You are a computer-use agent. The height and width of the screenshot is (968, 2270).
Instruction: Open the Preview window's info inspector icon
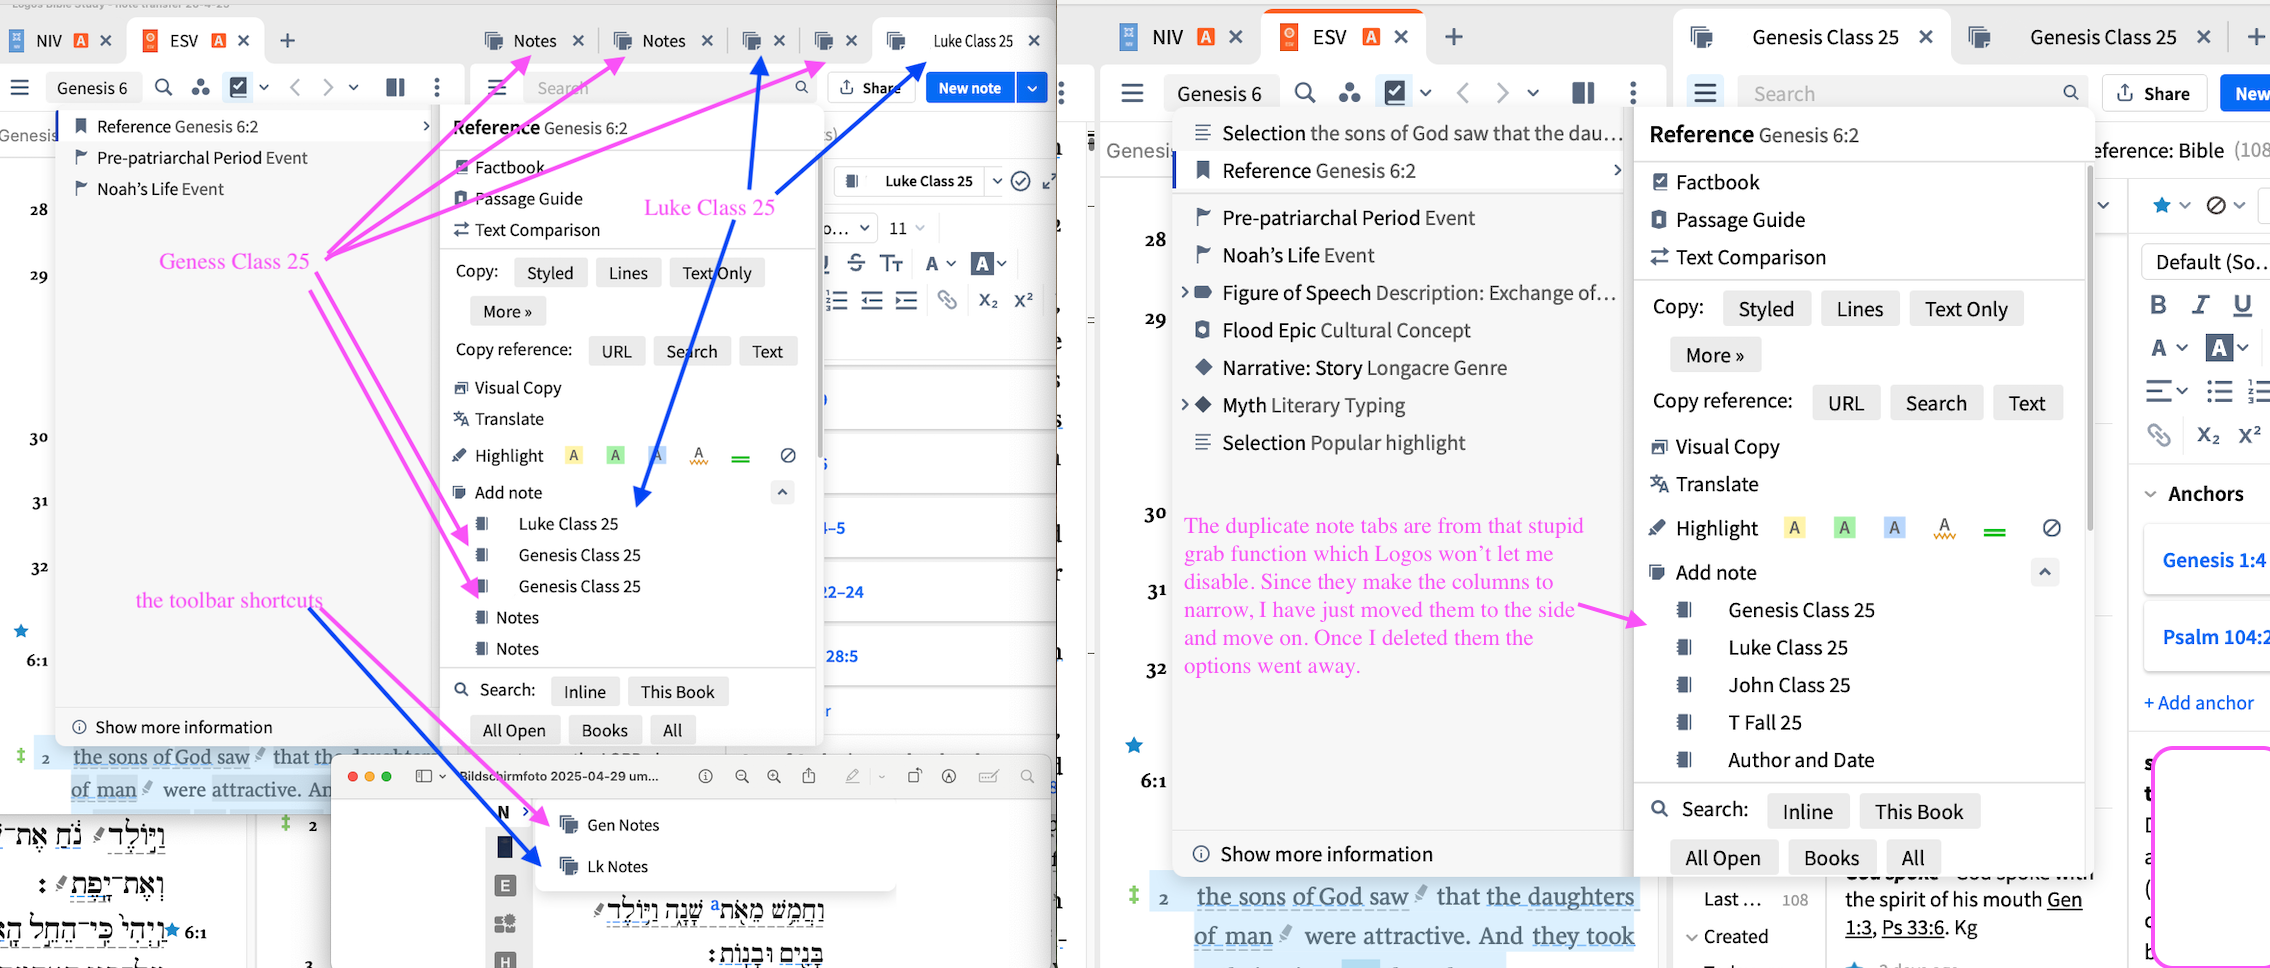point(705,776)
